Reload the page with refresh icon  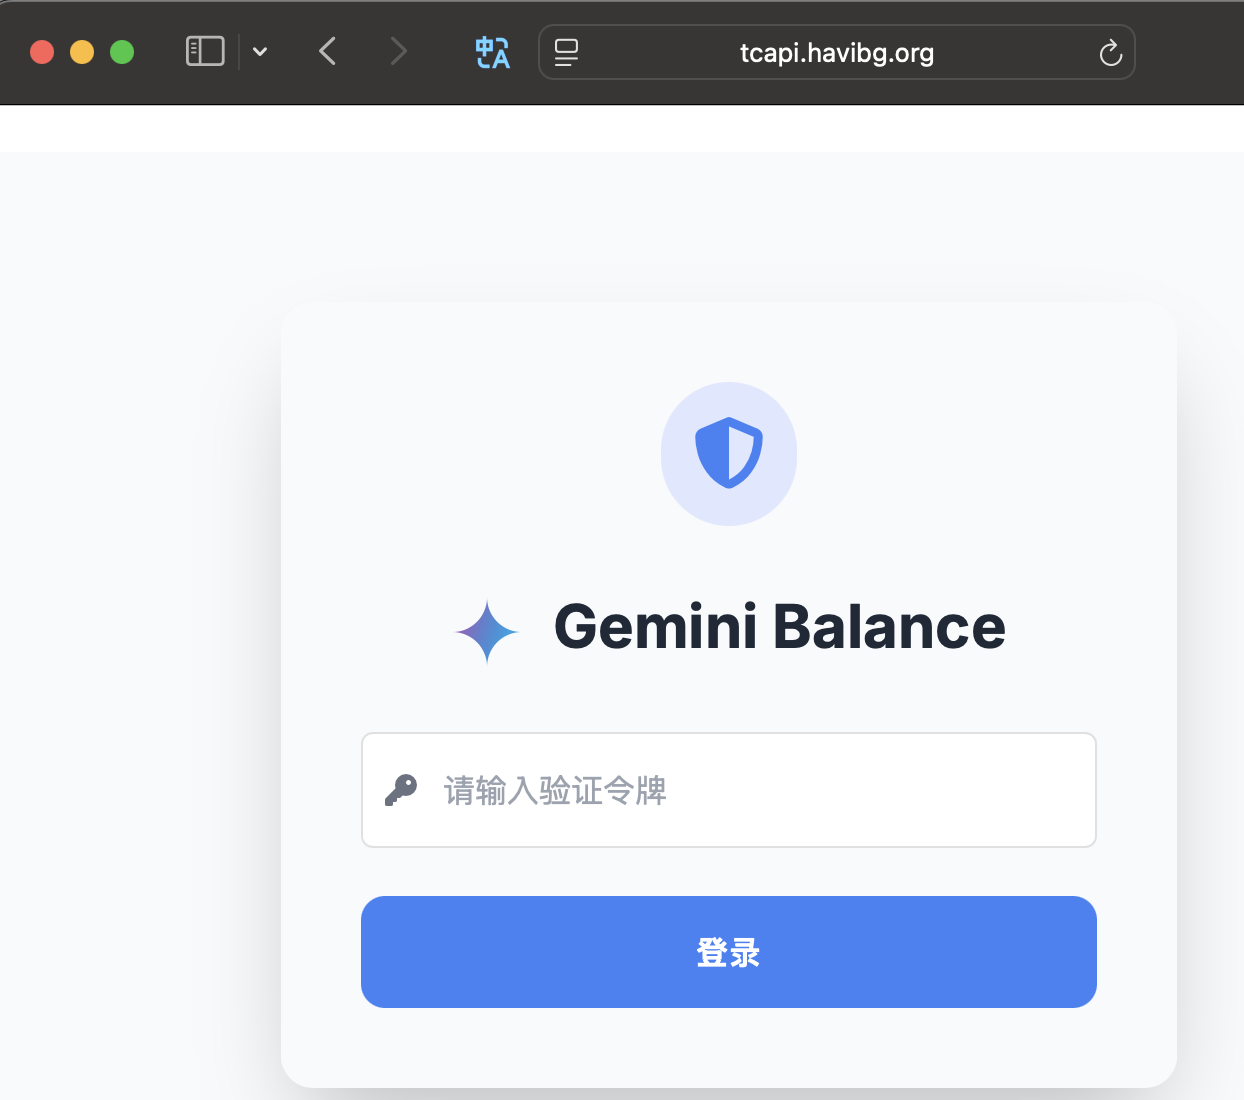click(x=1110, y=52)
